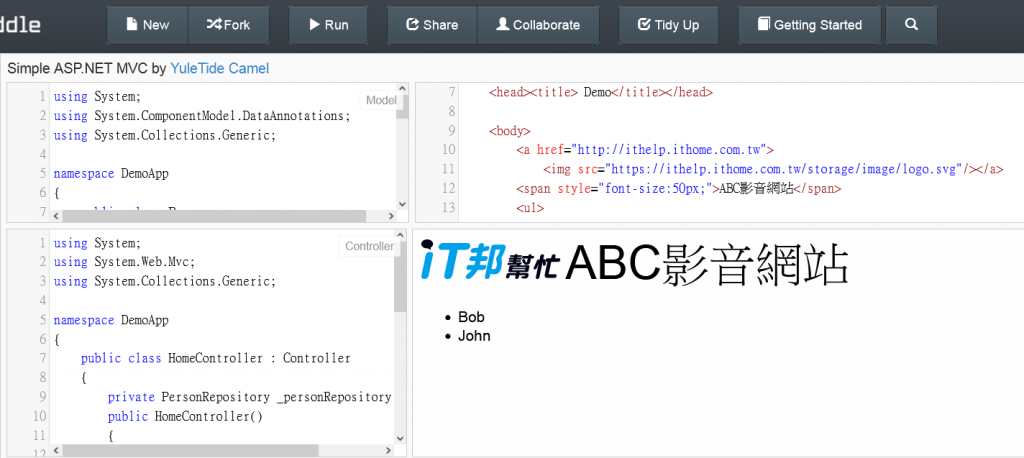Open YuleTide Camel author link

pyautogui.click(x=219, y=69)
